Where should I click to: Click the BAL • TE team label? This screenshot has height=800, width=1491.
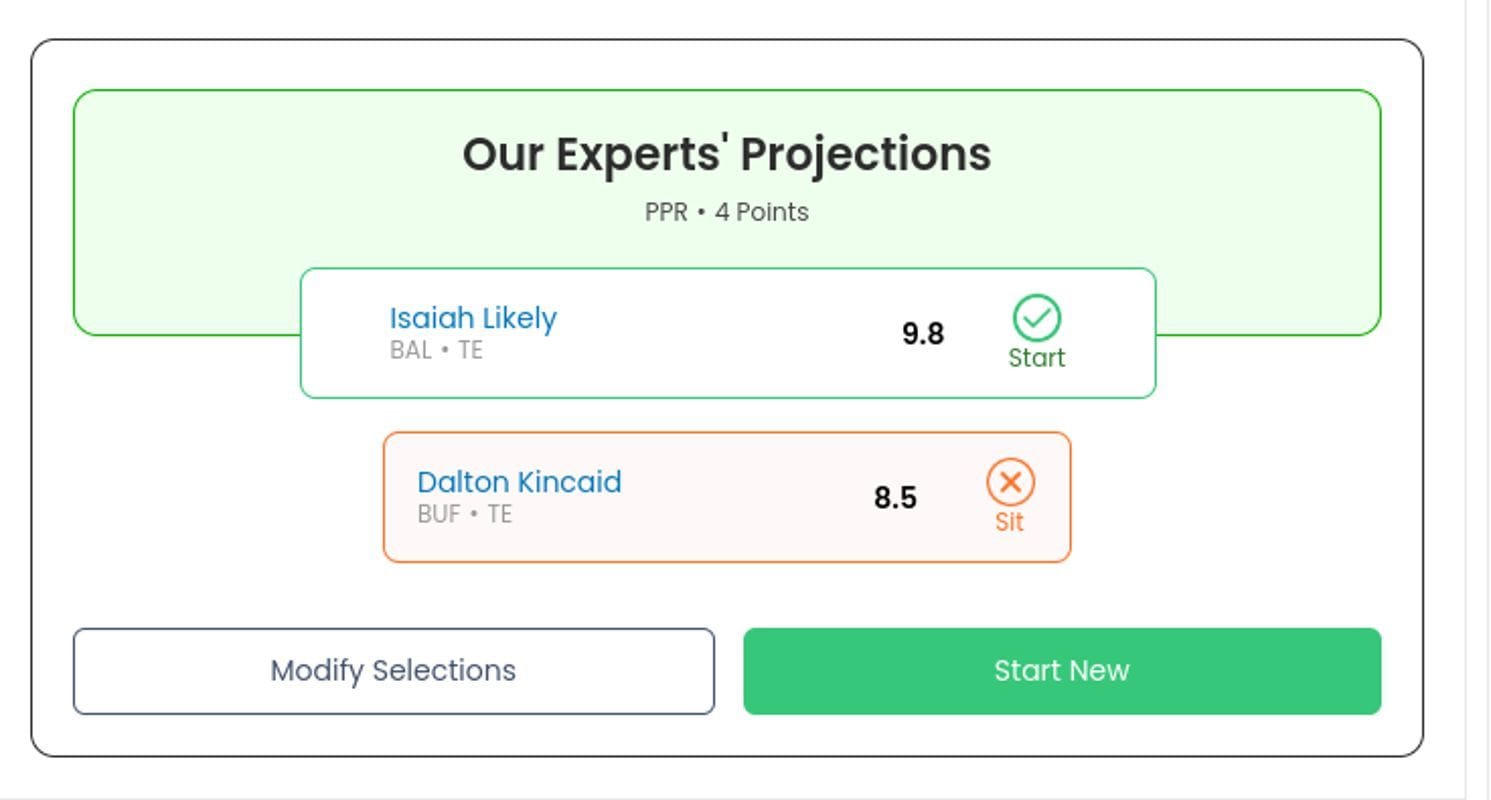pos(436,350)
